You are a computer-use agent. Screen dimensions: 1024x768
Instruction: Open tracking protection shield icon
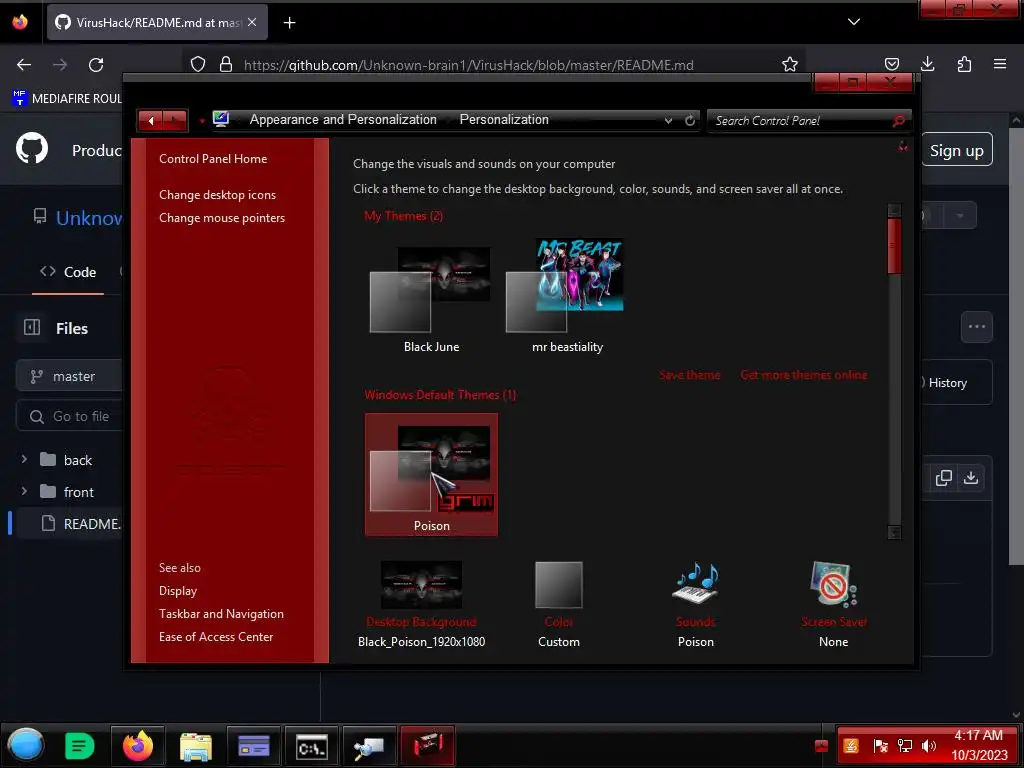click(198, 64)
